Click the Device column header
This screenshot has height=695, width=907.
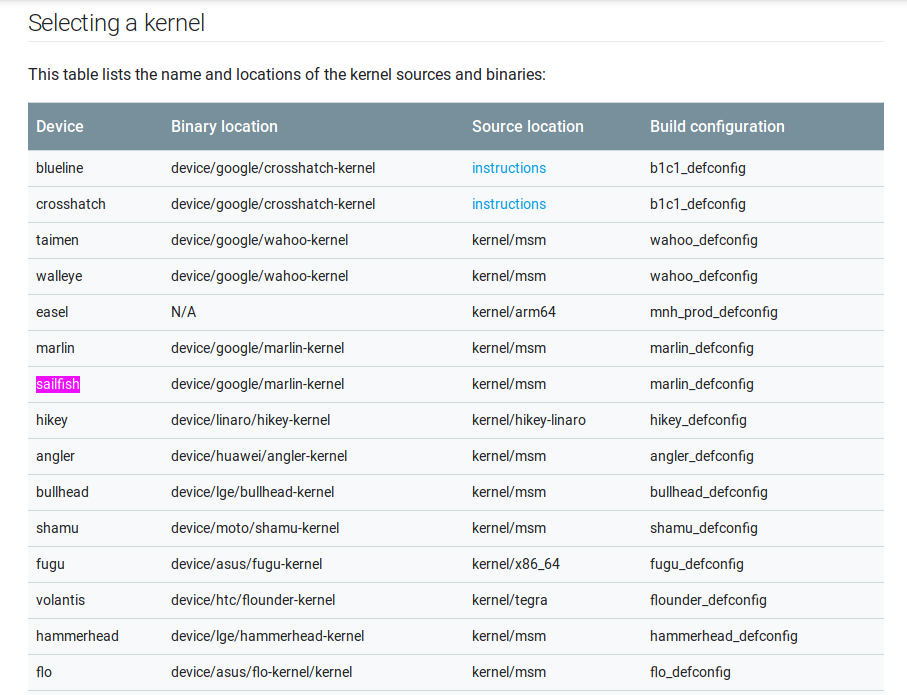tap(60, 126)
